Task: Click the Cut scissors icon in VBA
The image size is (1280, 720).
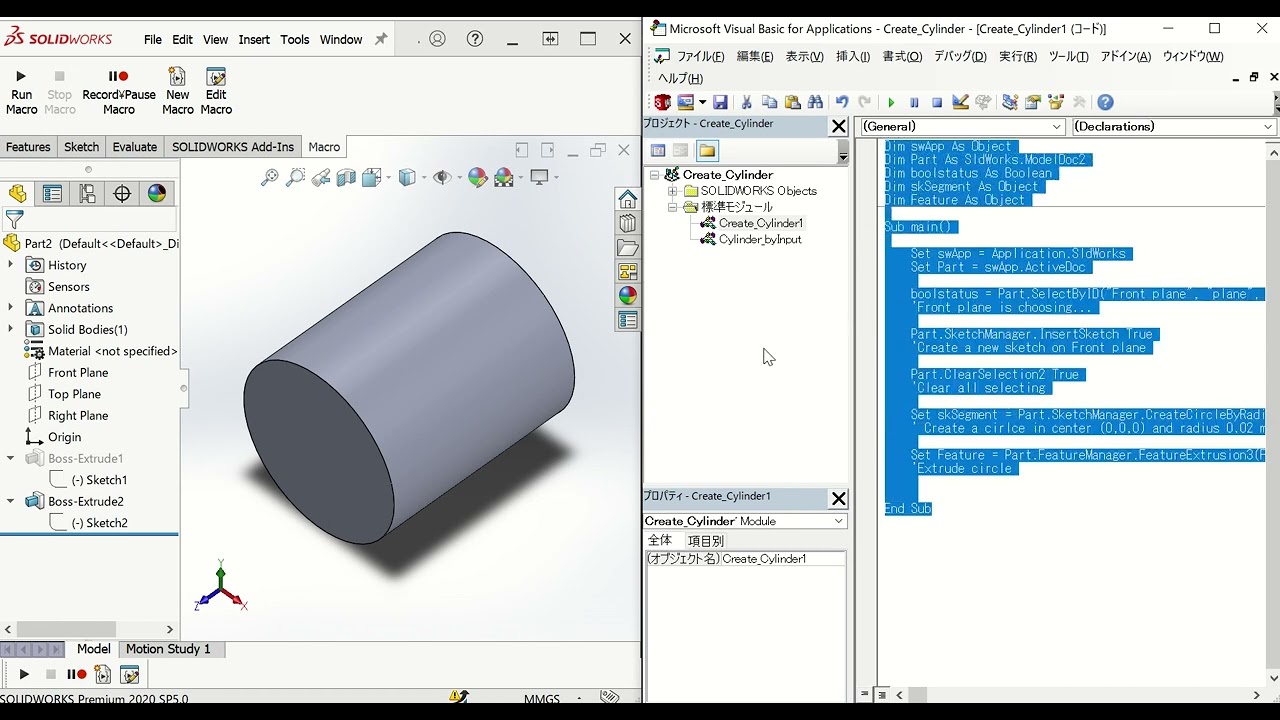Action: (746, 102)
